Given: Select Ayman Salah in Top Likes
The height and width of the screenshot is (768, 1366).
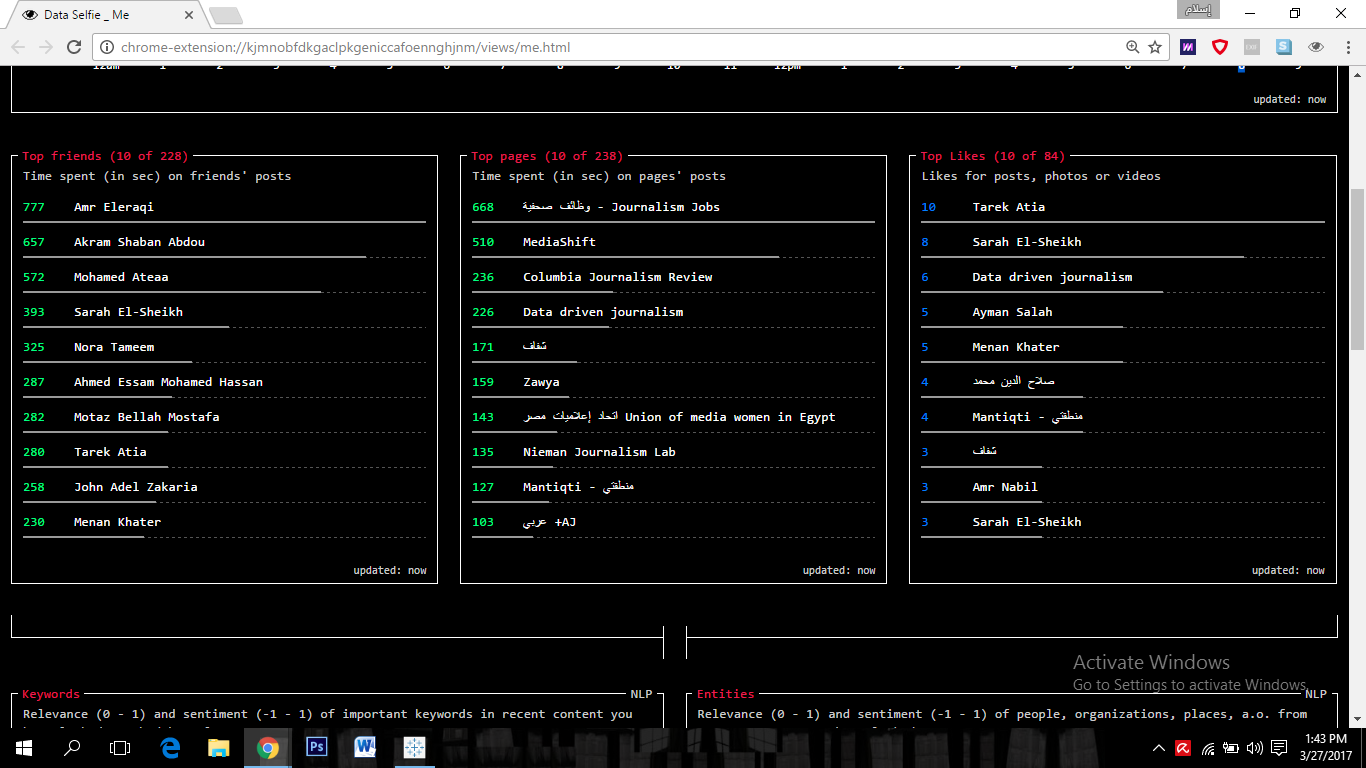Looking at the screenshot, I should tap(1012, 312).
